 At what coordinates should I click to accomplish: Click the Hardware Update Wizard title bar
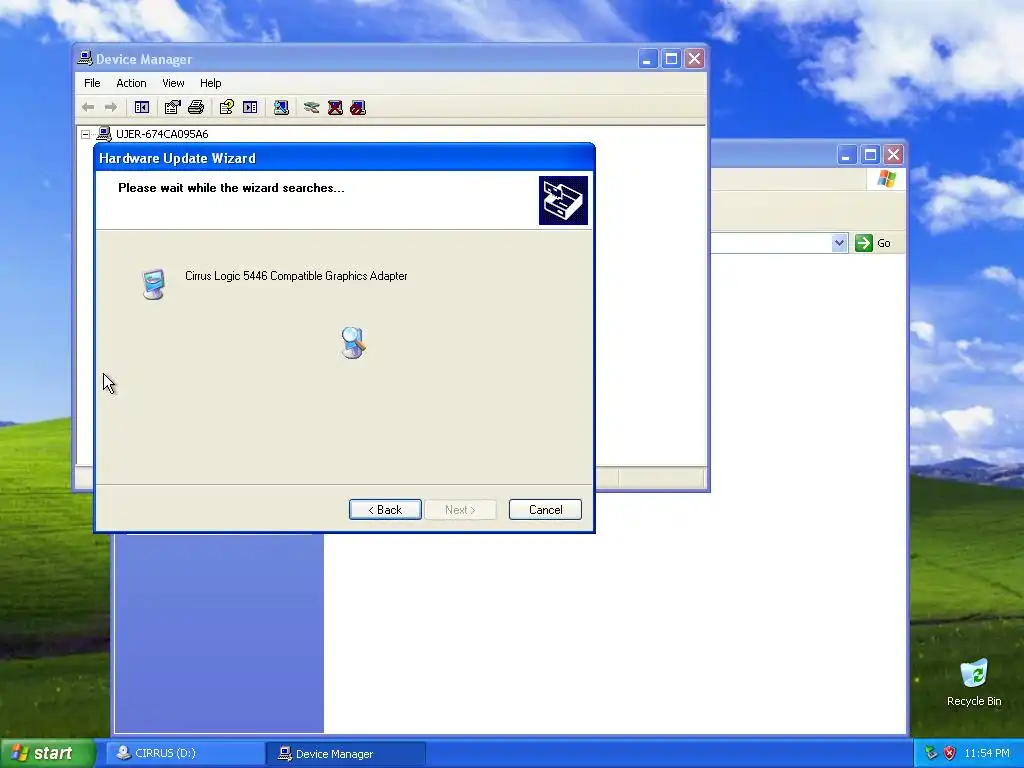344,158
